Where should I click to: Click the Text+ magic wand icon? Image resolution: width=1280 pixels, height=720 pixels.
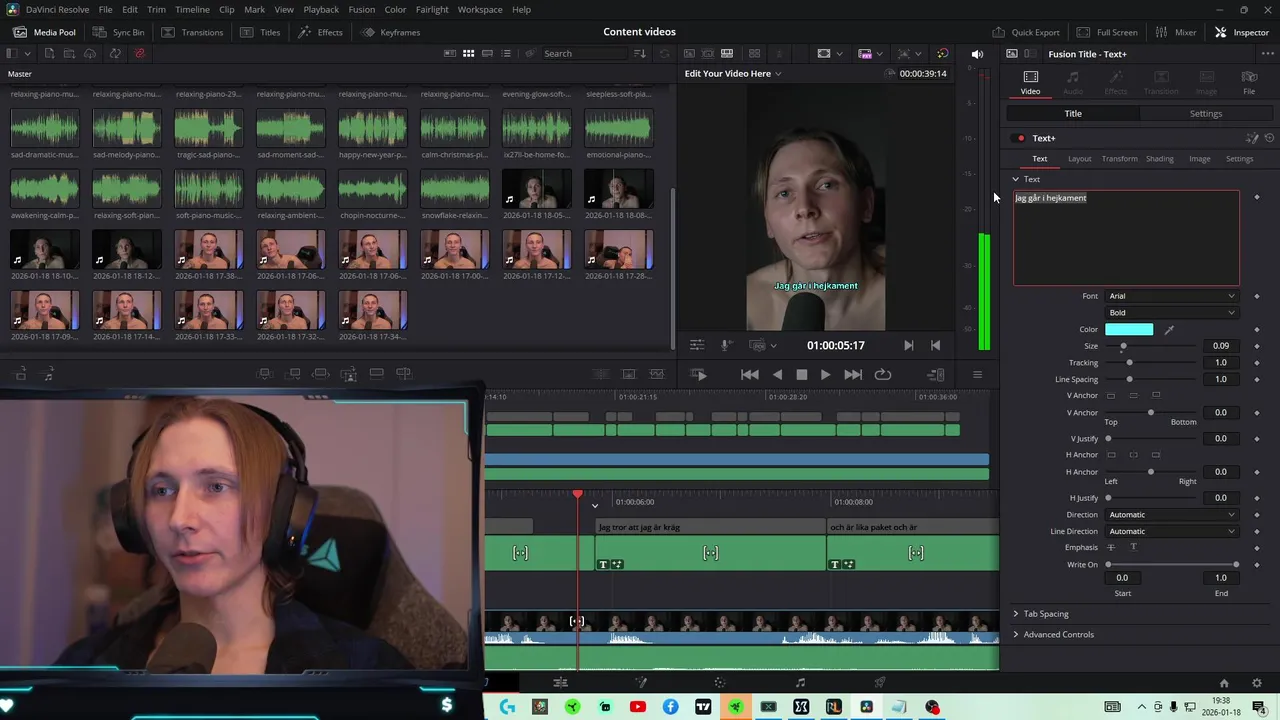1252,138
